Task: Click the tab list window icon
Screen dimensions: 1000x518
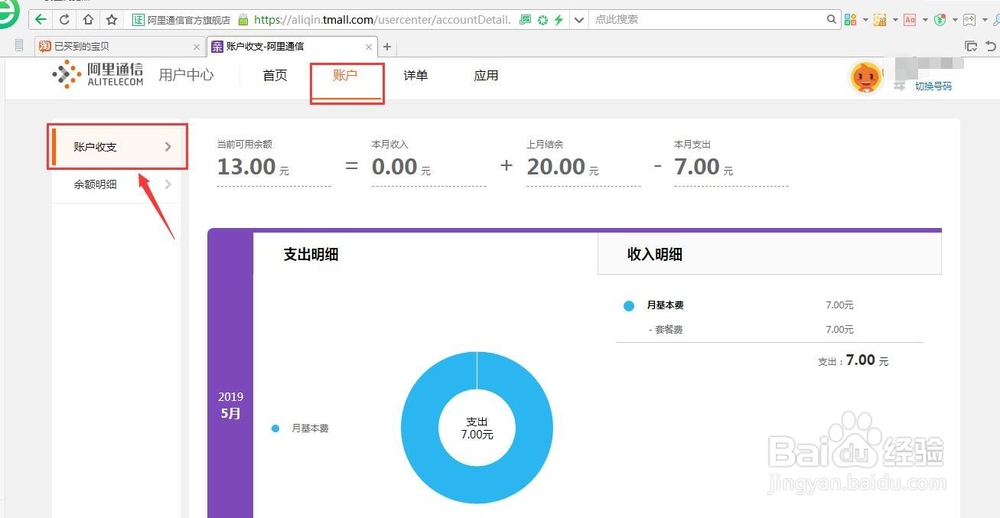Action: coord(971,46)
